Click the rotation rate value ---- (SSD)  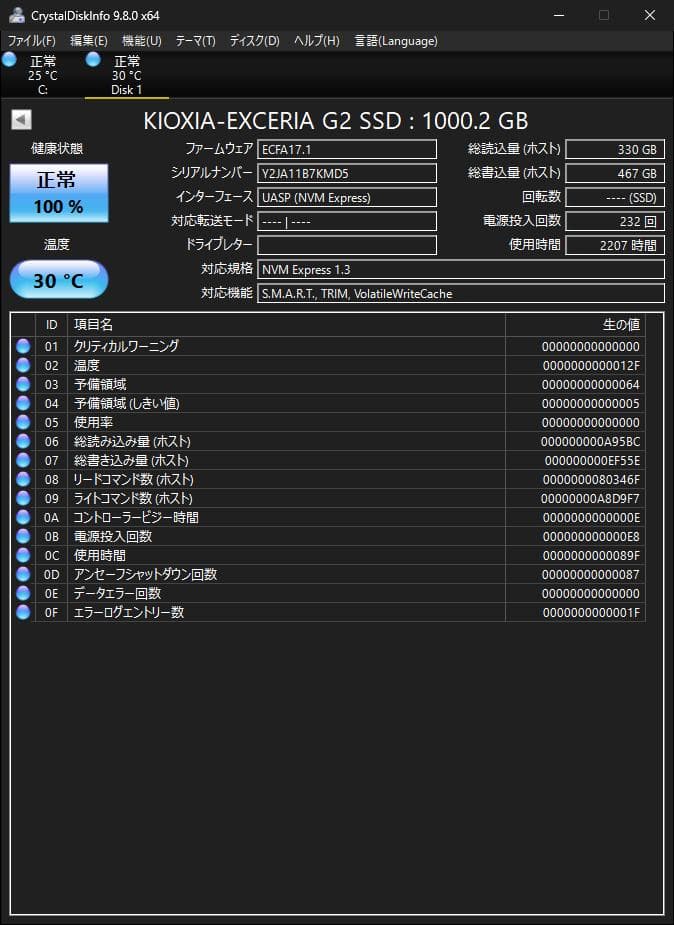tap(615, 198)
